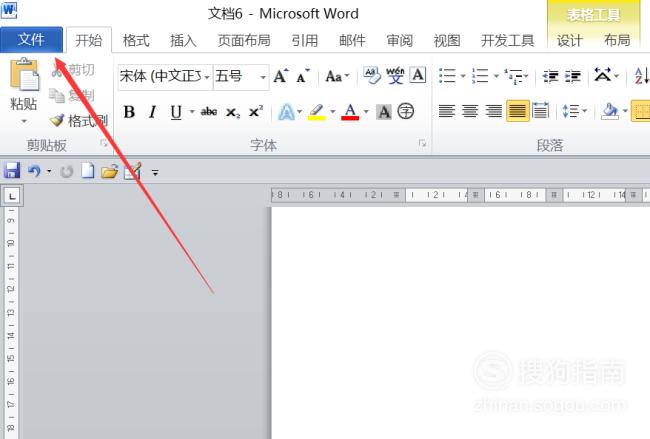650x439 pixels.
Task: Toggle subscript formatting
Action: pyautogui.click(x=233, y=112)
